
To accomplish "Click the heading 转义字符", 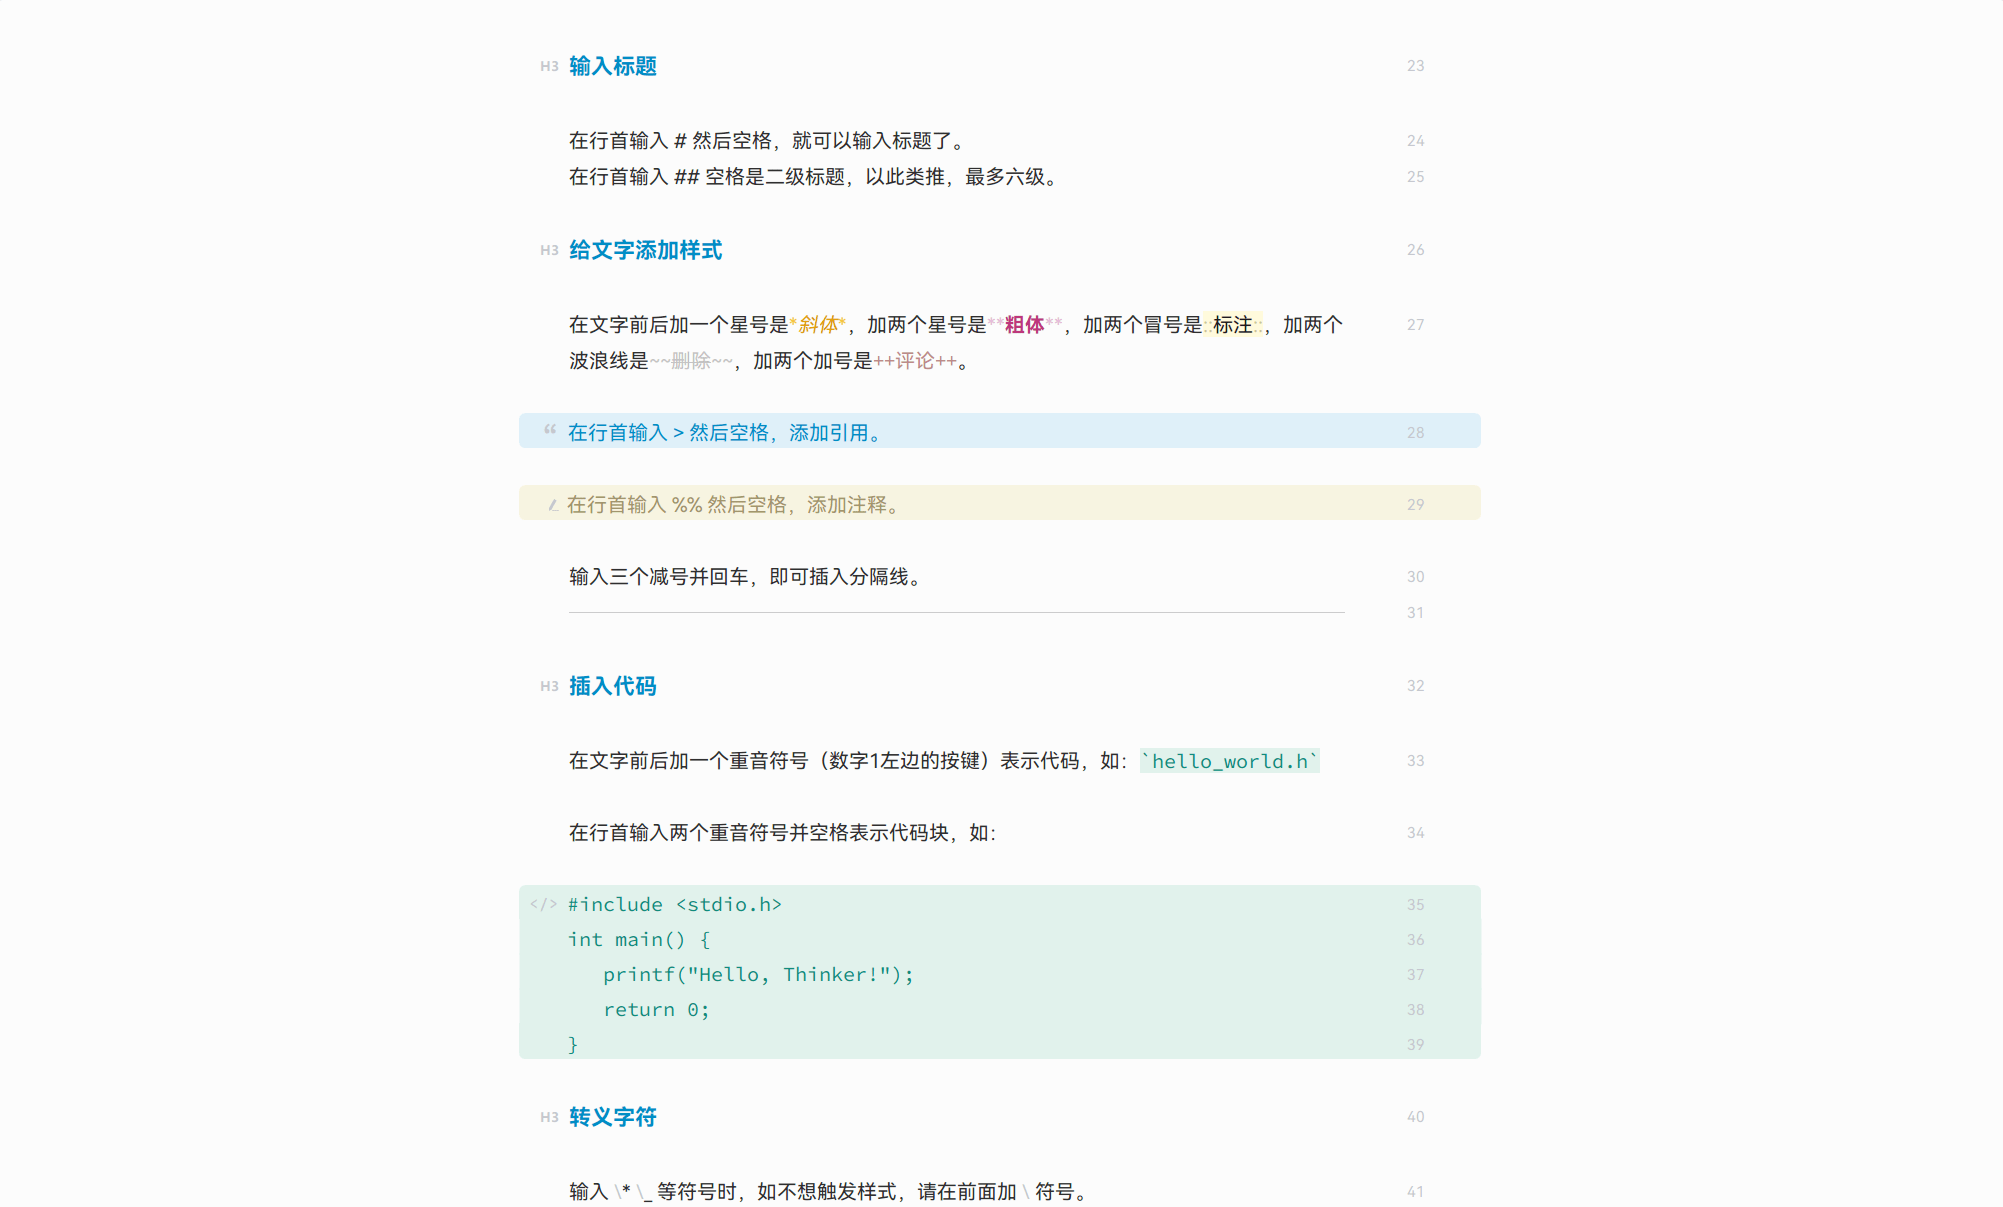I will pos(613,1117).
